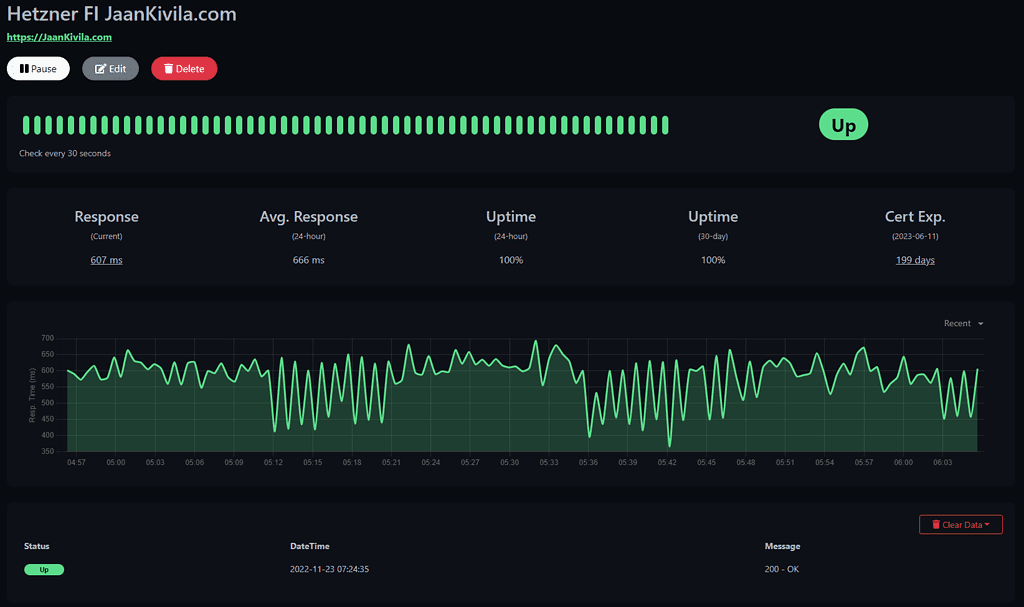Click the Message column header
Screen dimensions: 1024x607
pyautogui.click(x=782, y=546)
